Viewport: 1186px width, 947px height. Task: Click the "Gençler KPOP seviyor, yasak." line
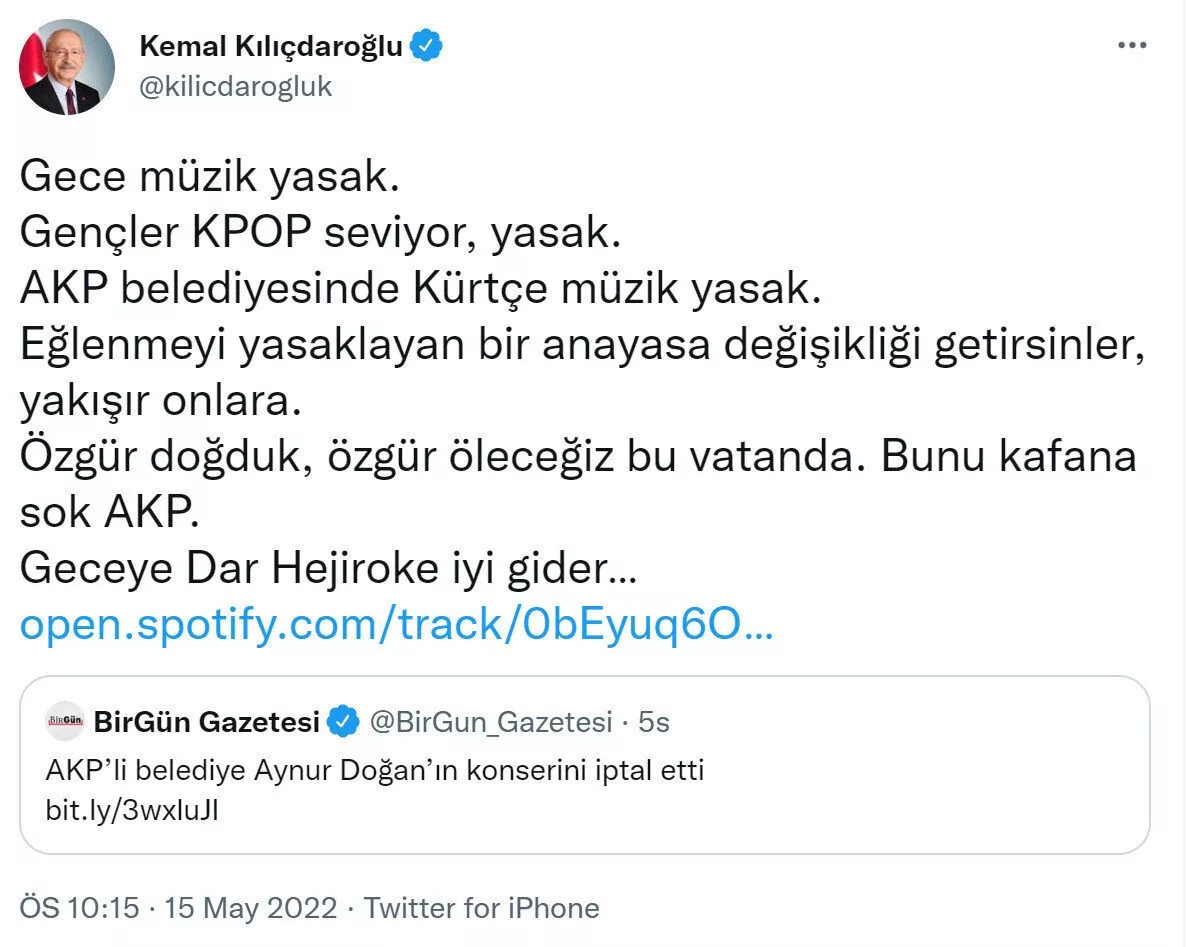321,232
